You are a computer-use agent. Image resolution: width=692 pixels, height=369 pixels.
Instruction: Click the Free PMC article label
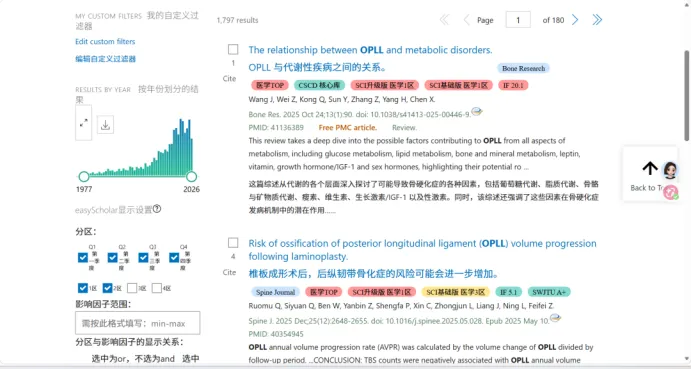tap(348, 128)
